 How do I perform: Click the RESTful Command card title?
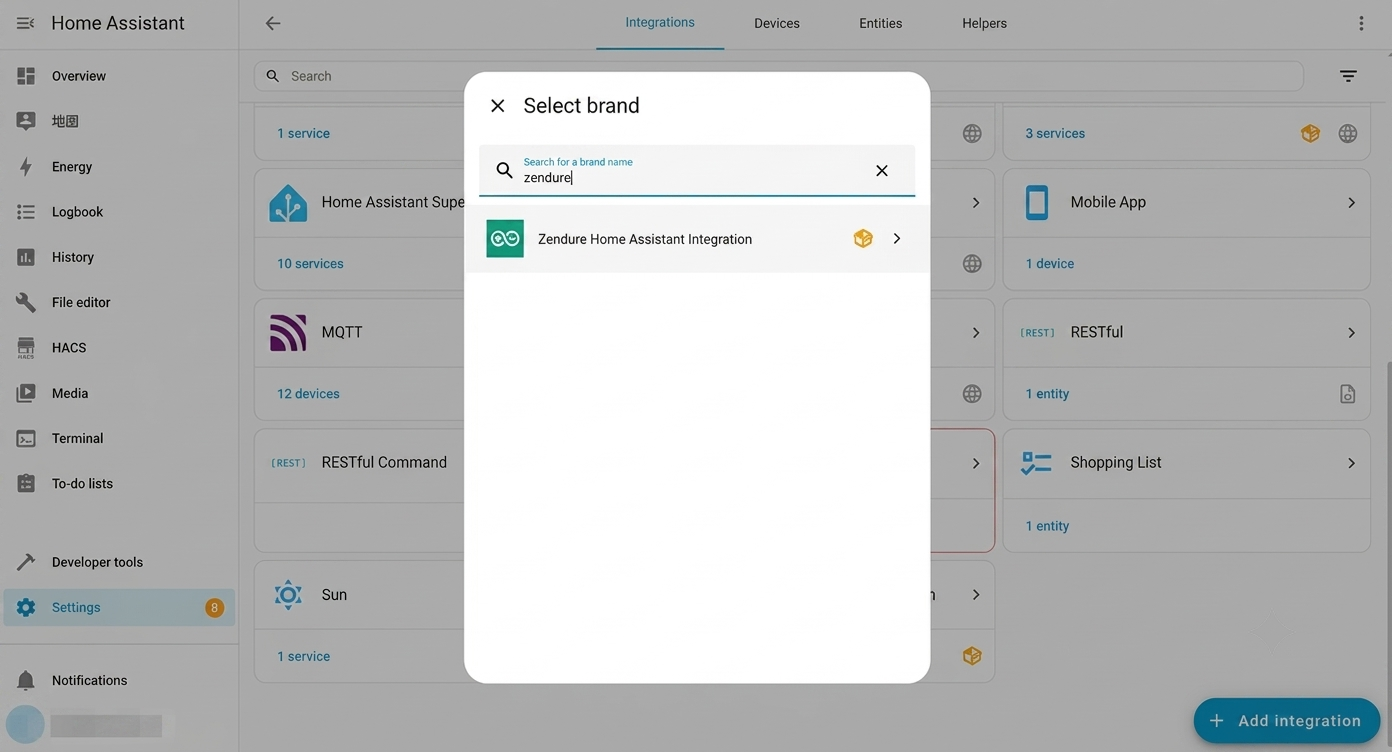[384, 463]
